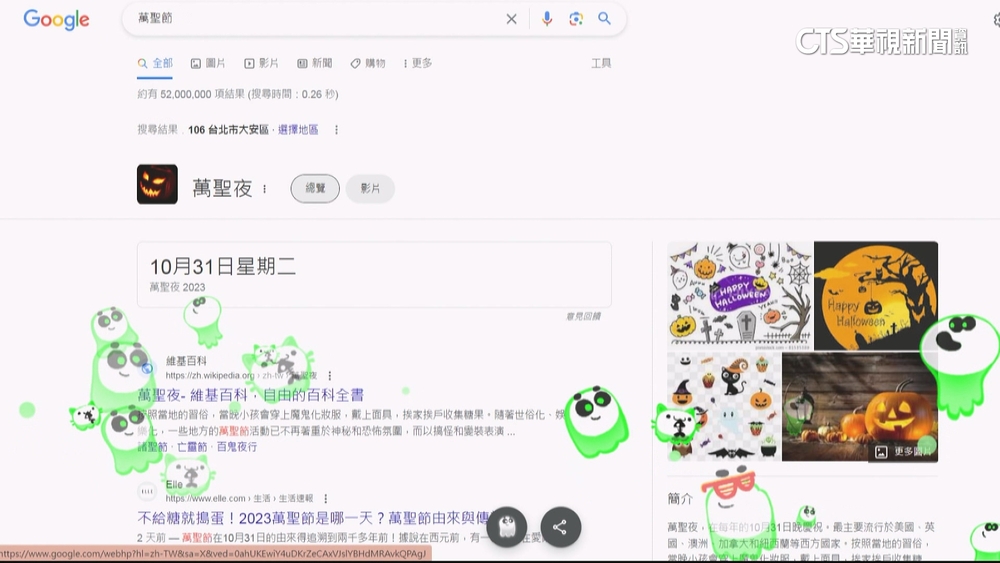Click the 意見回饋 feedback link
The width and height of the screenshot is (1000, 563).
click(583, 316)
